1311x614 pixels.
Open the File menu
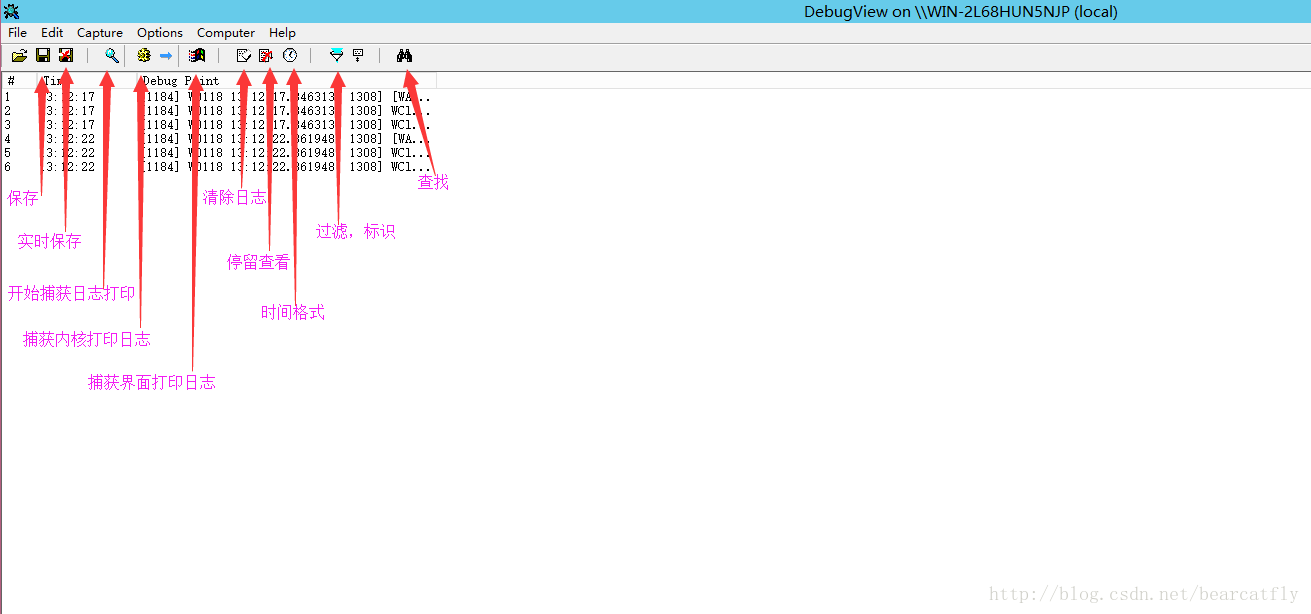click(x=18, y=33)
